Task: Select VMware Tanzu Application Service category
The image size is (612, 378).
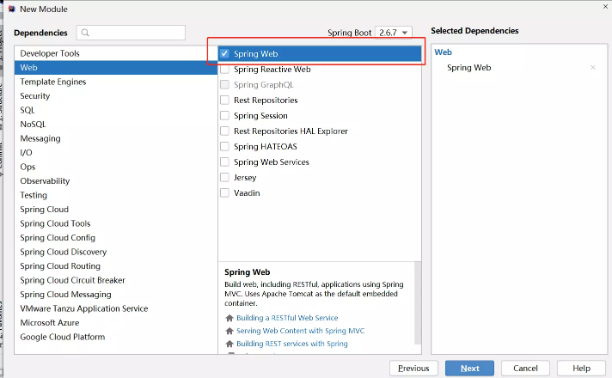Action: [x=116, y=308]
